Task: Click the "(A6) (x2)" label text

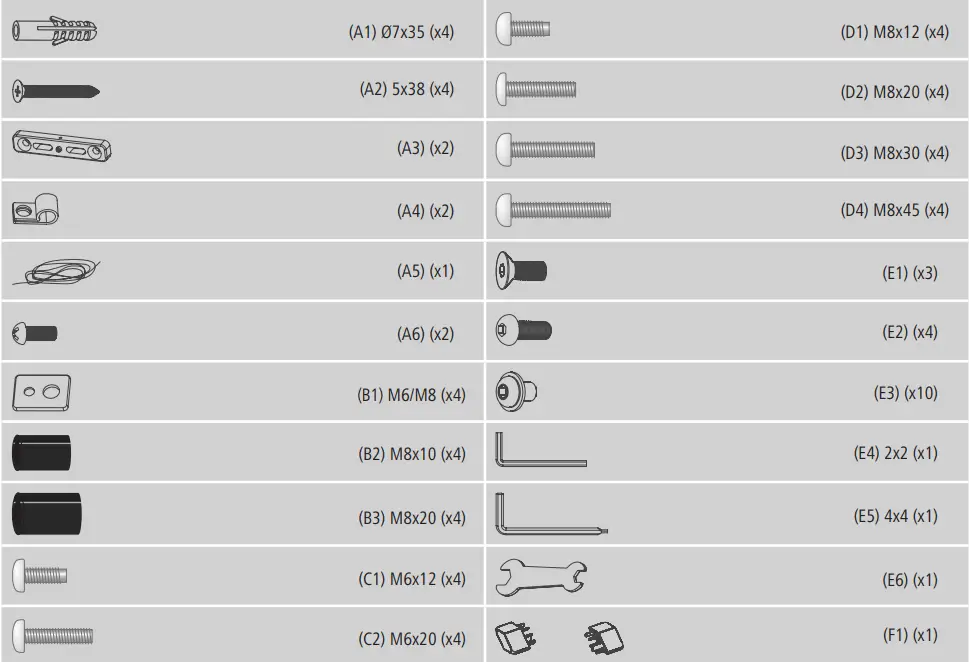Action: (x=425, y=333)
